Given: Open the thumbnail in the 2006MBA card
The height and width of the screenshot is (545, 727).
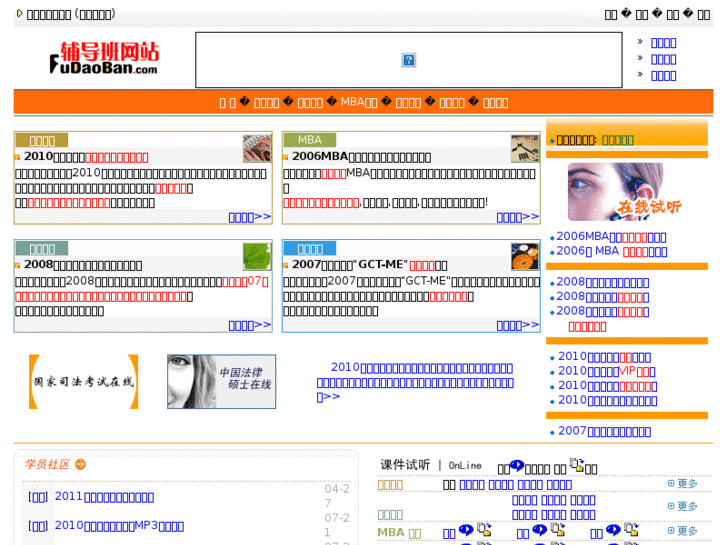Looking at the screenshot, I should coord(525,148).
